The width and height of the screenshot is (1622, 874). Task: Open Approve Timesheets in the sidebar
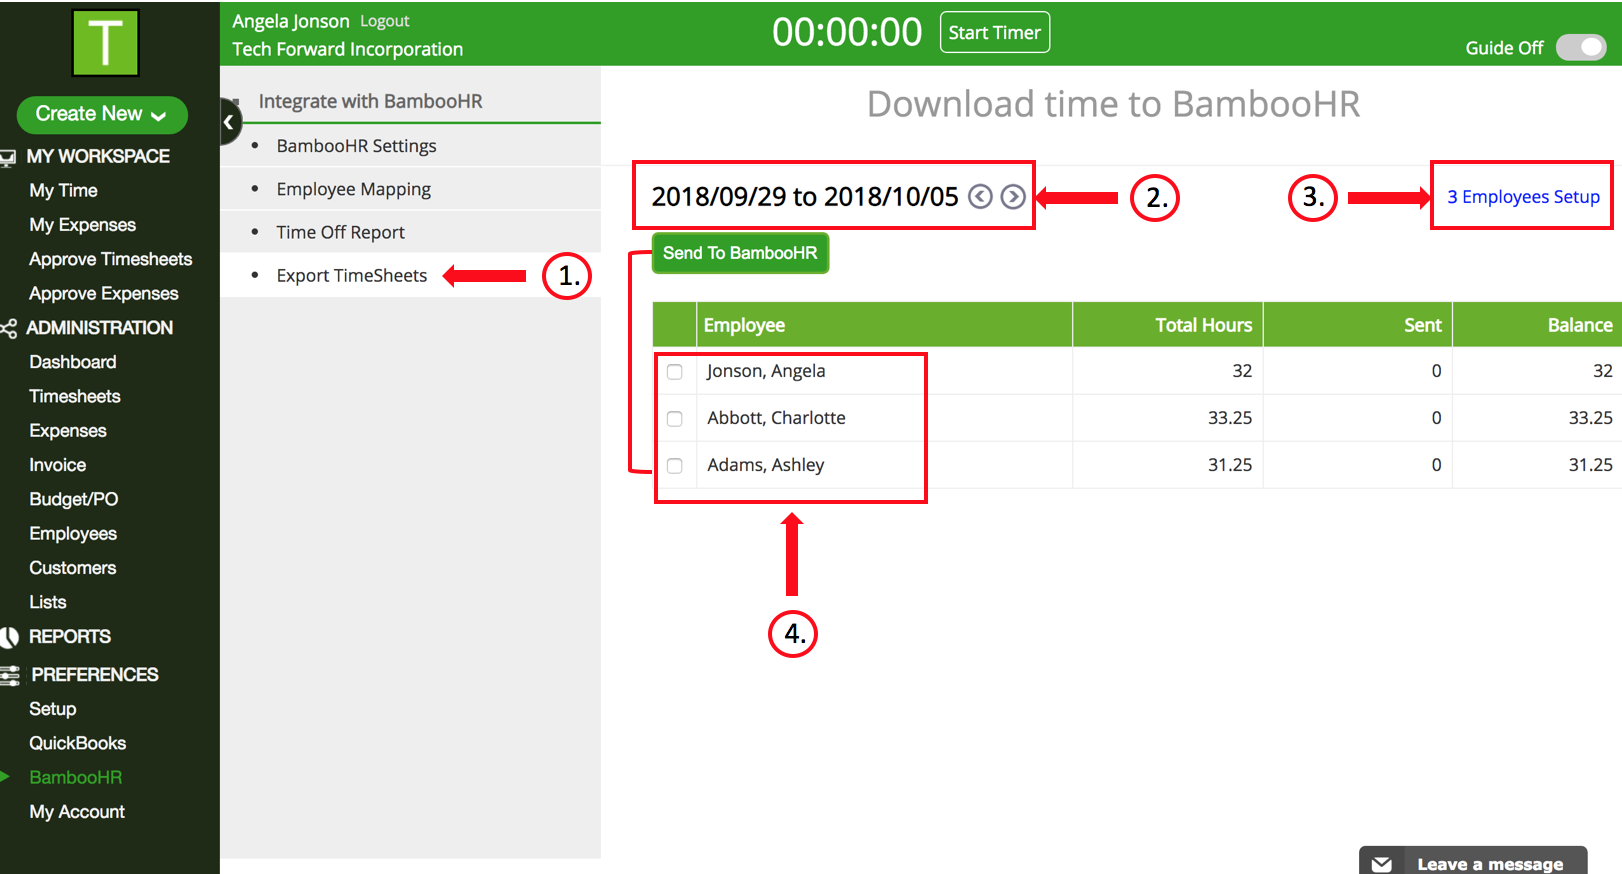click(110, 259)
